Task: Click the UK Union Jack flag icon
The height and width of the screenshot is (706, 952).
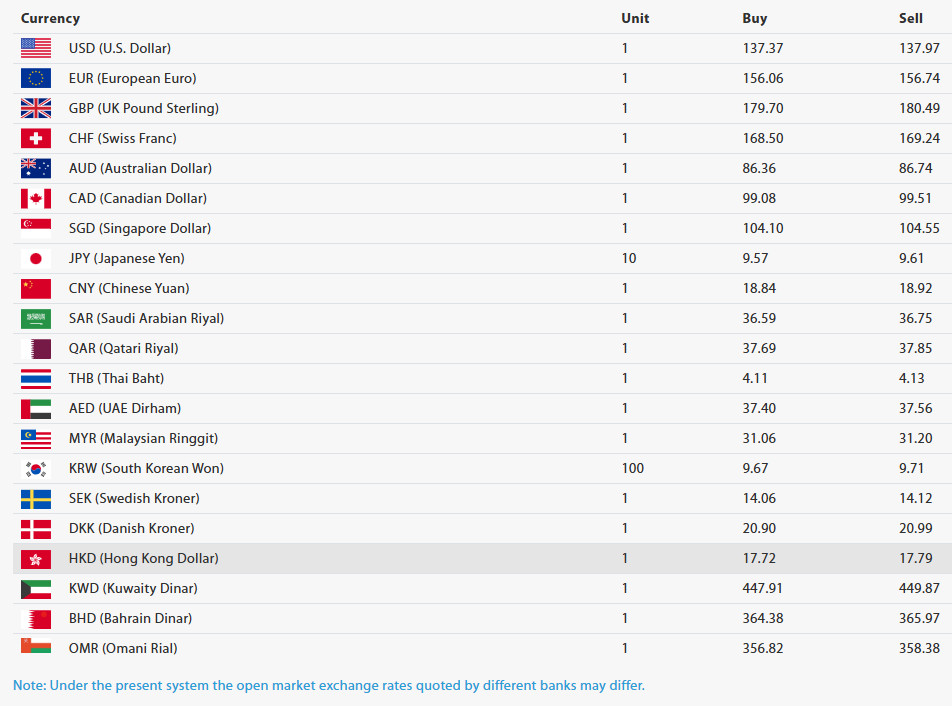Action: tap(35, 108)
